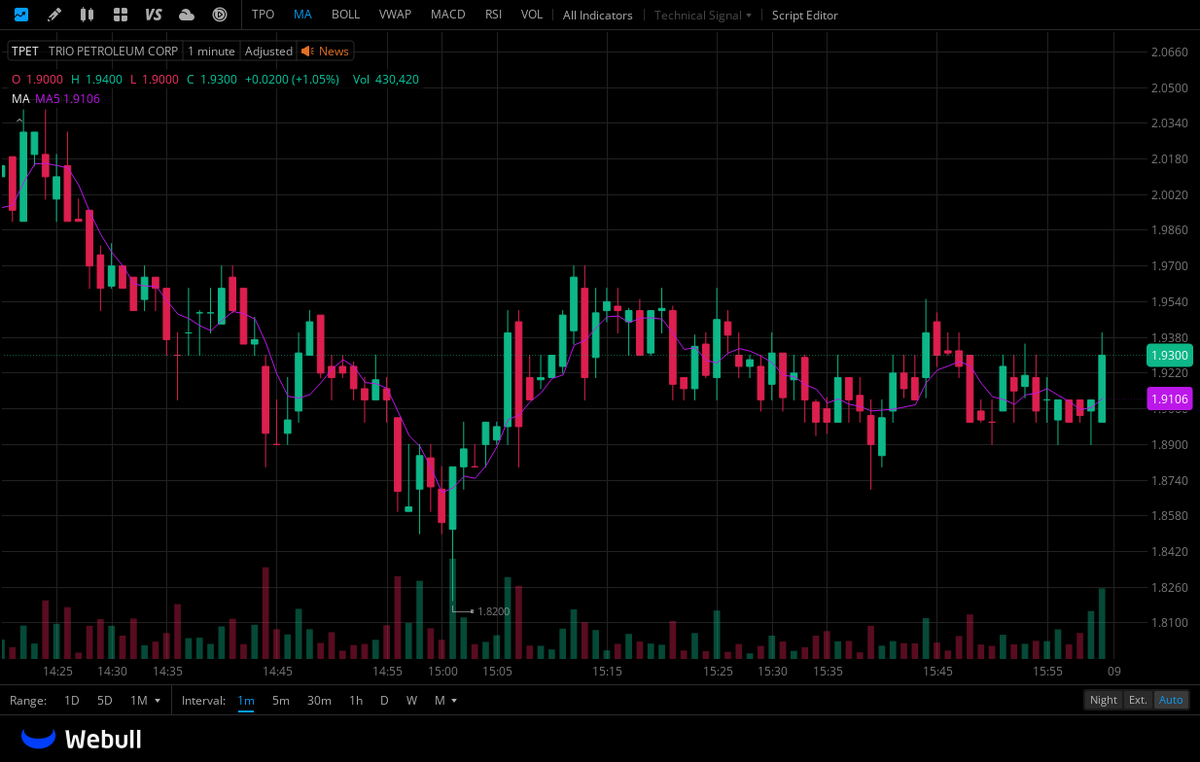Toggle the TPO indicator
Image resolution: width=1200 pixels, height=762 pixels.
(x=263, y=15)
